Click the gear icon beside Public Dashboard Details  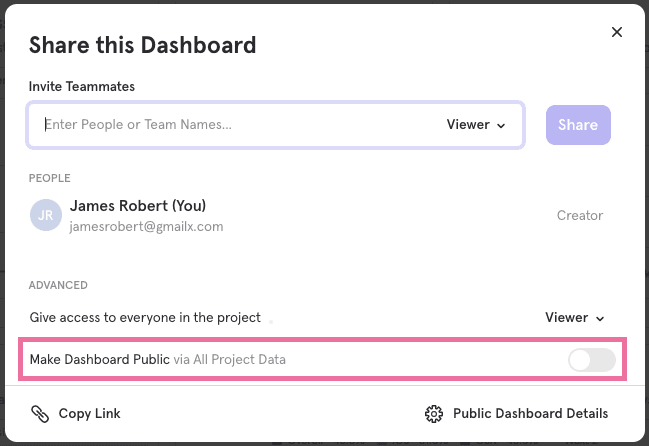point(434,414)
